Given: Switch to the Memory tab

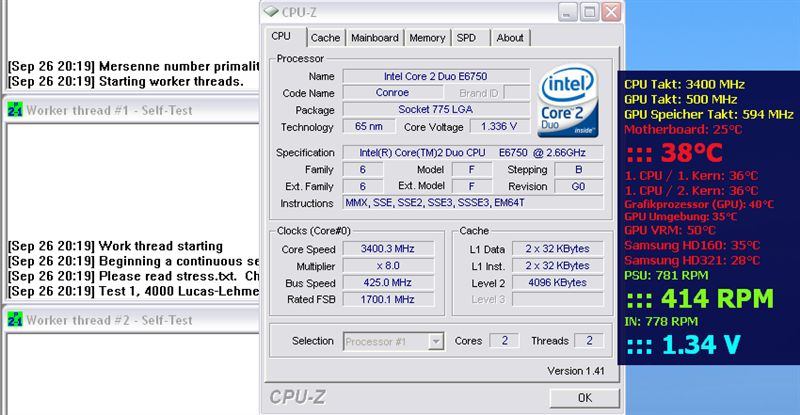Looking at the screenshot, I should (x=427, y=38).
